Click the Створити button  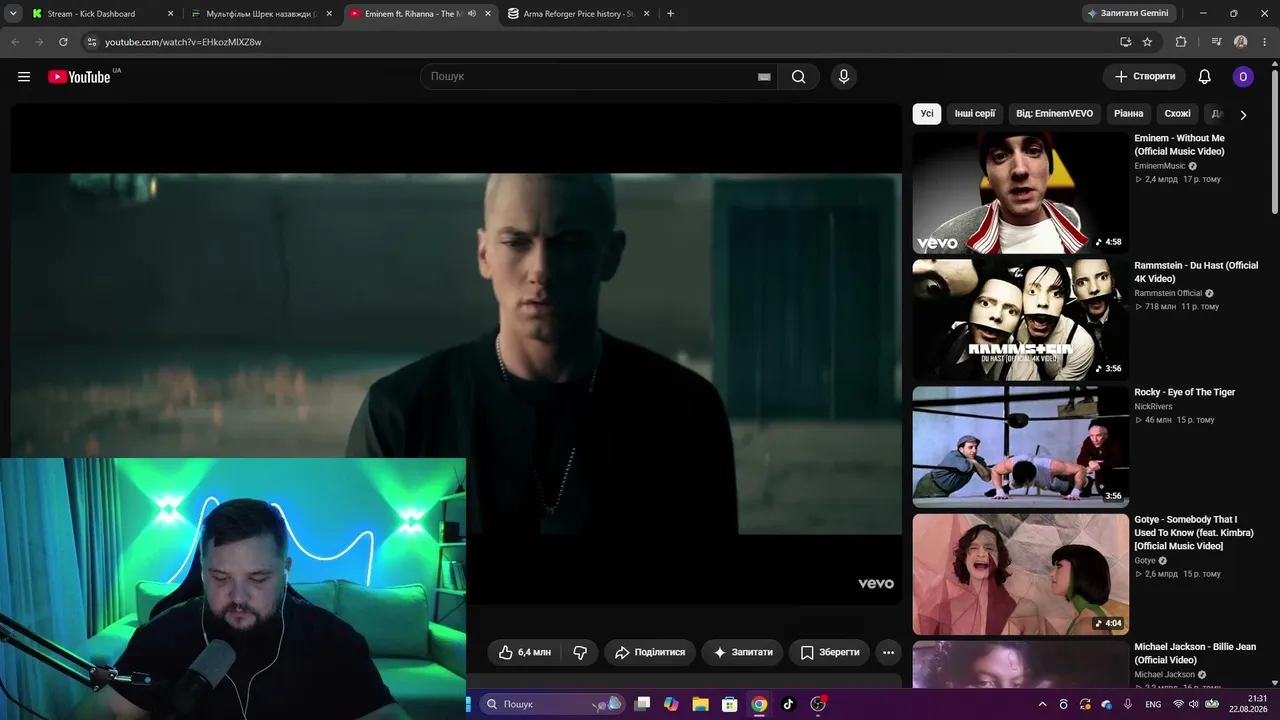pyautogui.click(x=1145, y=77)
